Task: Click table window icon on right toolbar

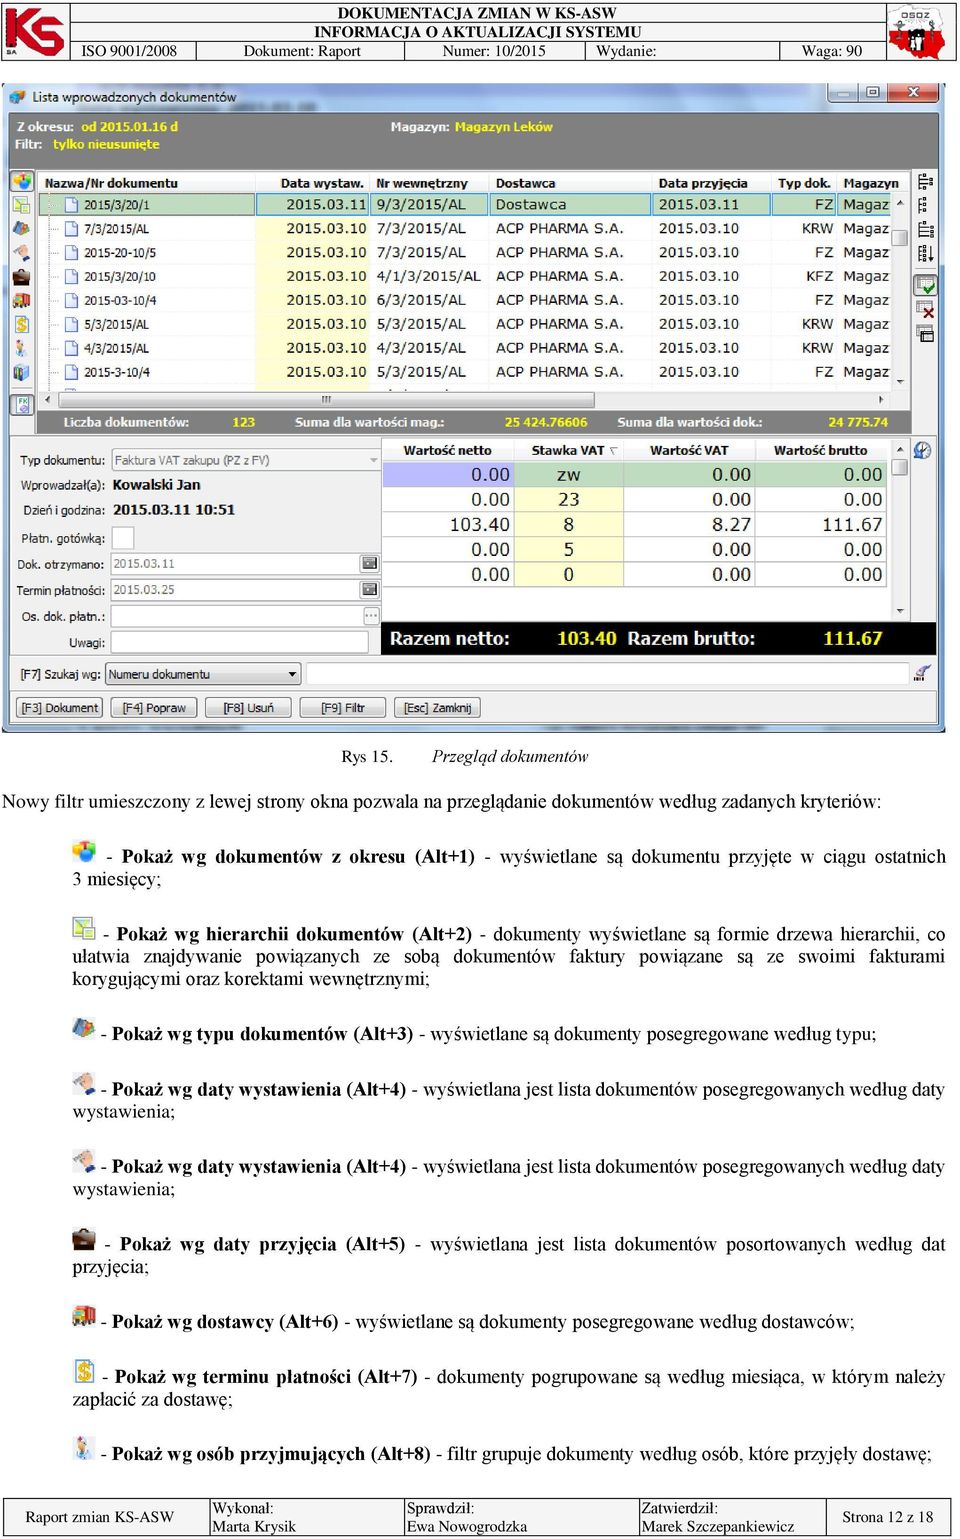Action: tap(925, 334)
